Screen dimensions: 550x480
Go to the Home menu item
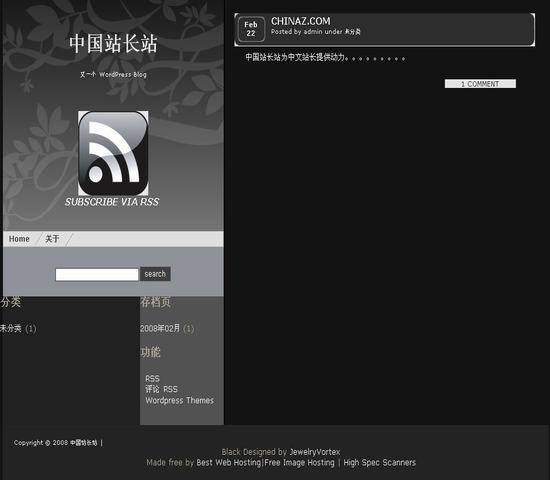click(19, 239)
